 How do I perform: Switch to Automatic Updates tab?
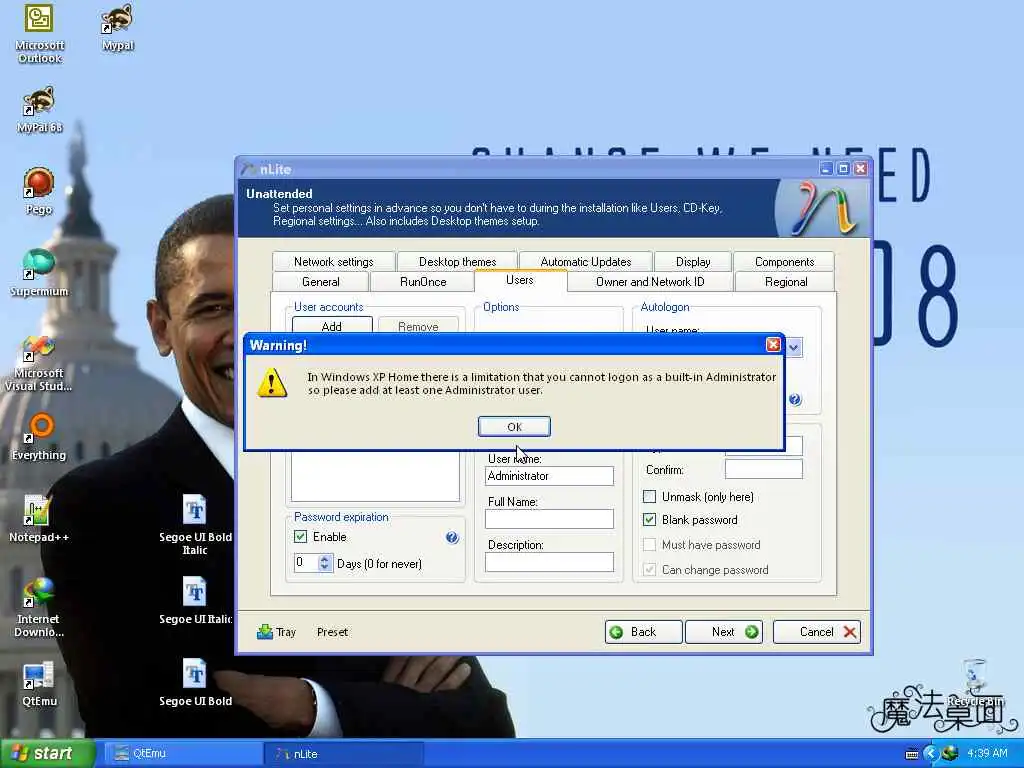(586, 262)
